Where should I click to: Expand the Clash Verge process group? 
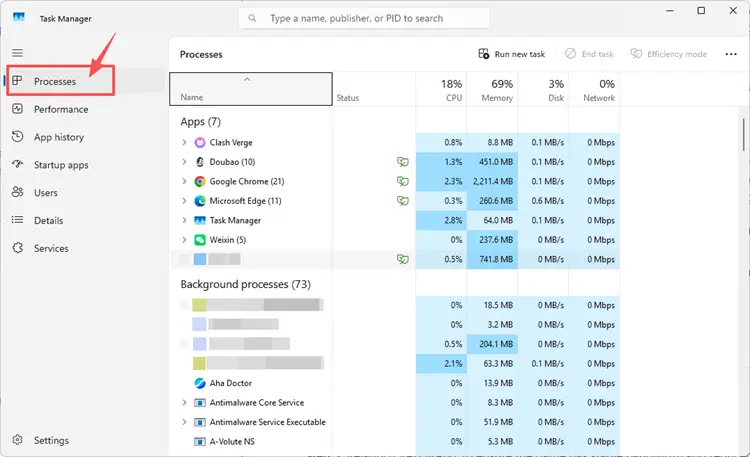[x=184, y=142]
